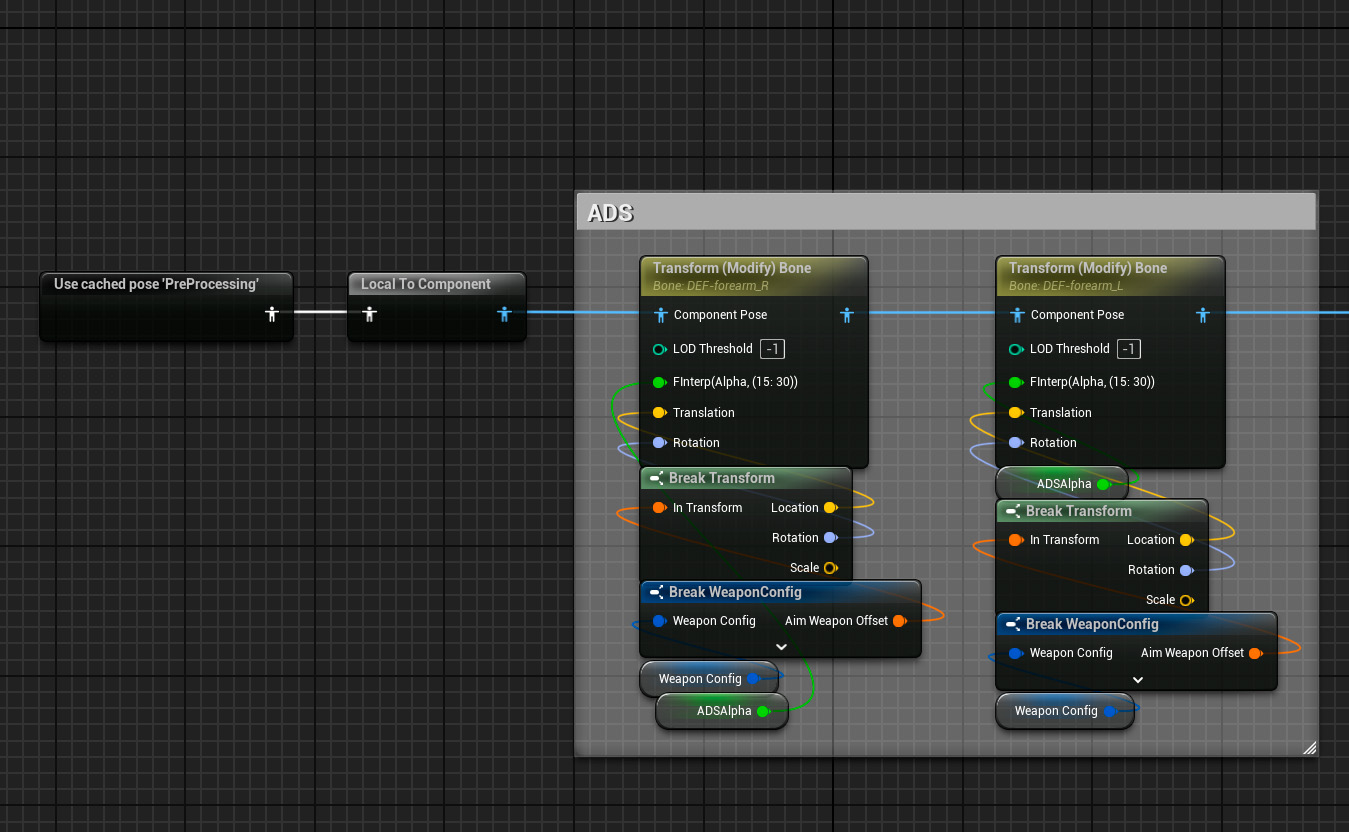Click Component Pose input pin on DEF-forearm_L node
This screenshot has width=1349, height=832.
(x=1017, y=315)
